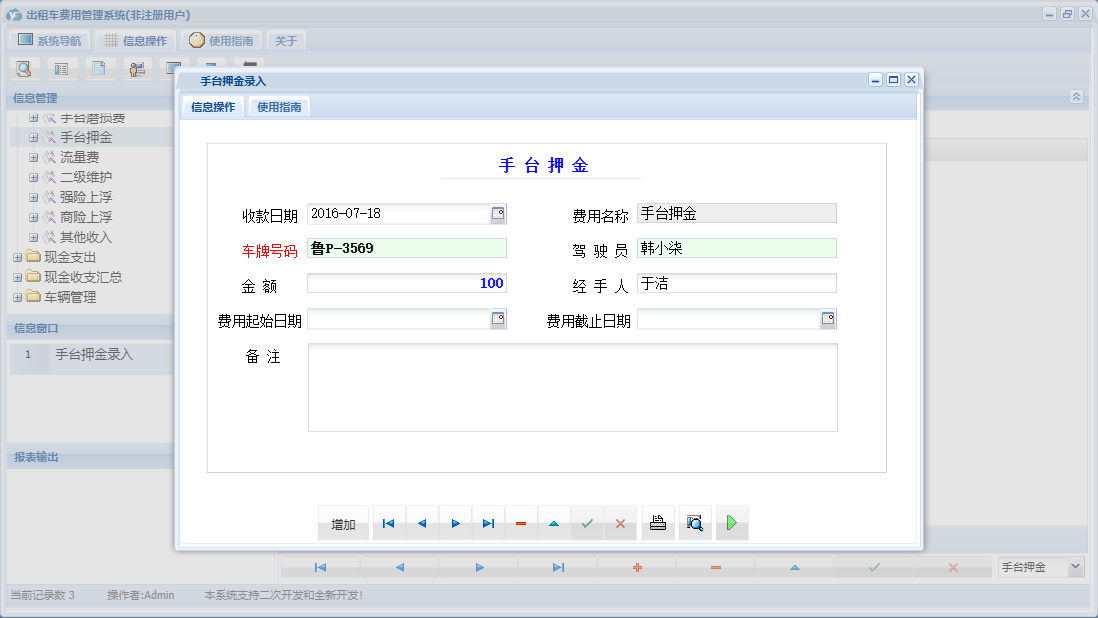Open the search magnifier icon in main toolbar
Image resolution: width=1098 pixels, height=618 pixels.
[23, 68]
